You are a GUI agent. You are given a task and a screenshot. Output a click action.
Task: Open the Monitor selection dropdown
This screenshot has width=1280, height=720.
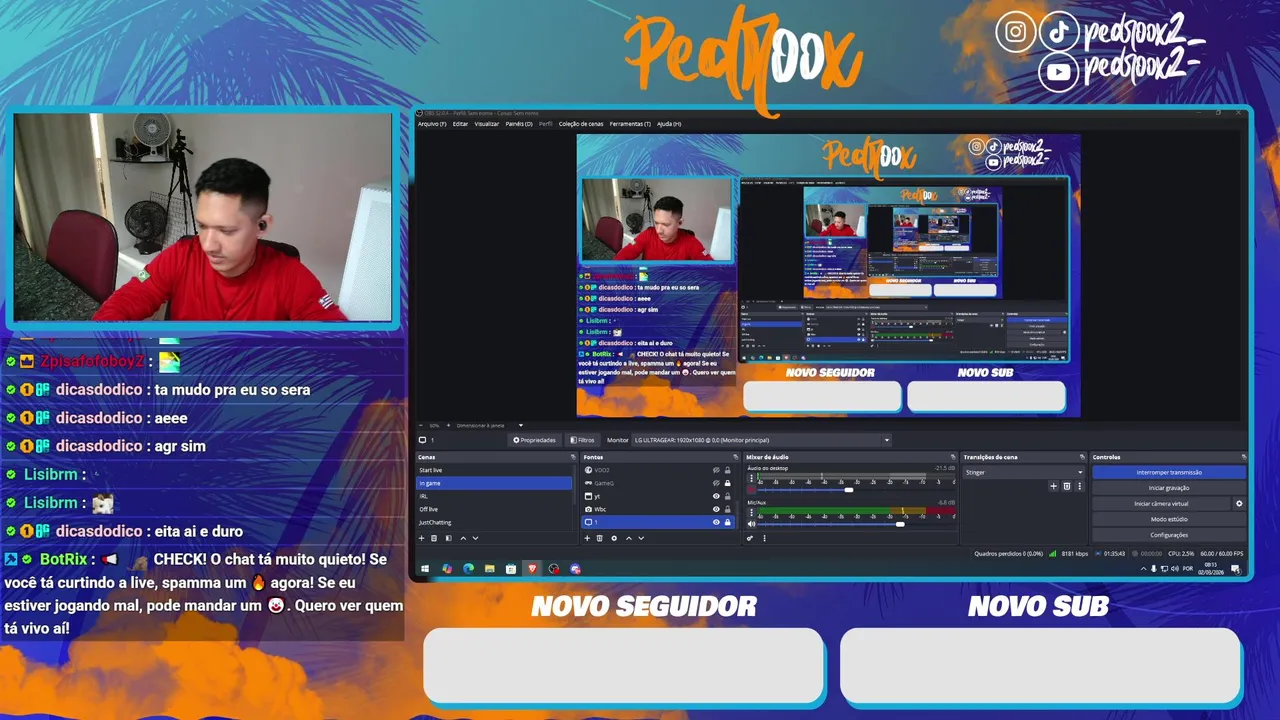tap(760, 440)
